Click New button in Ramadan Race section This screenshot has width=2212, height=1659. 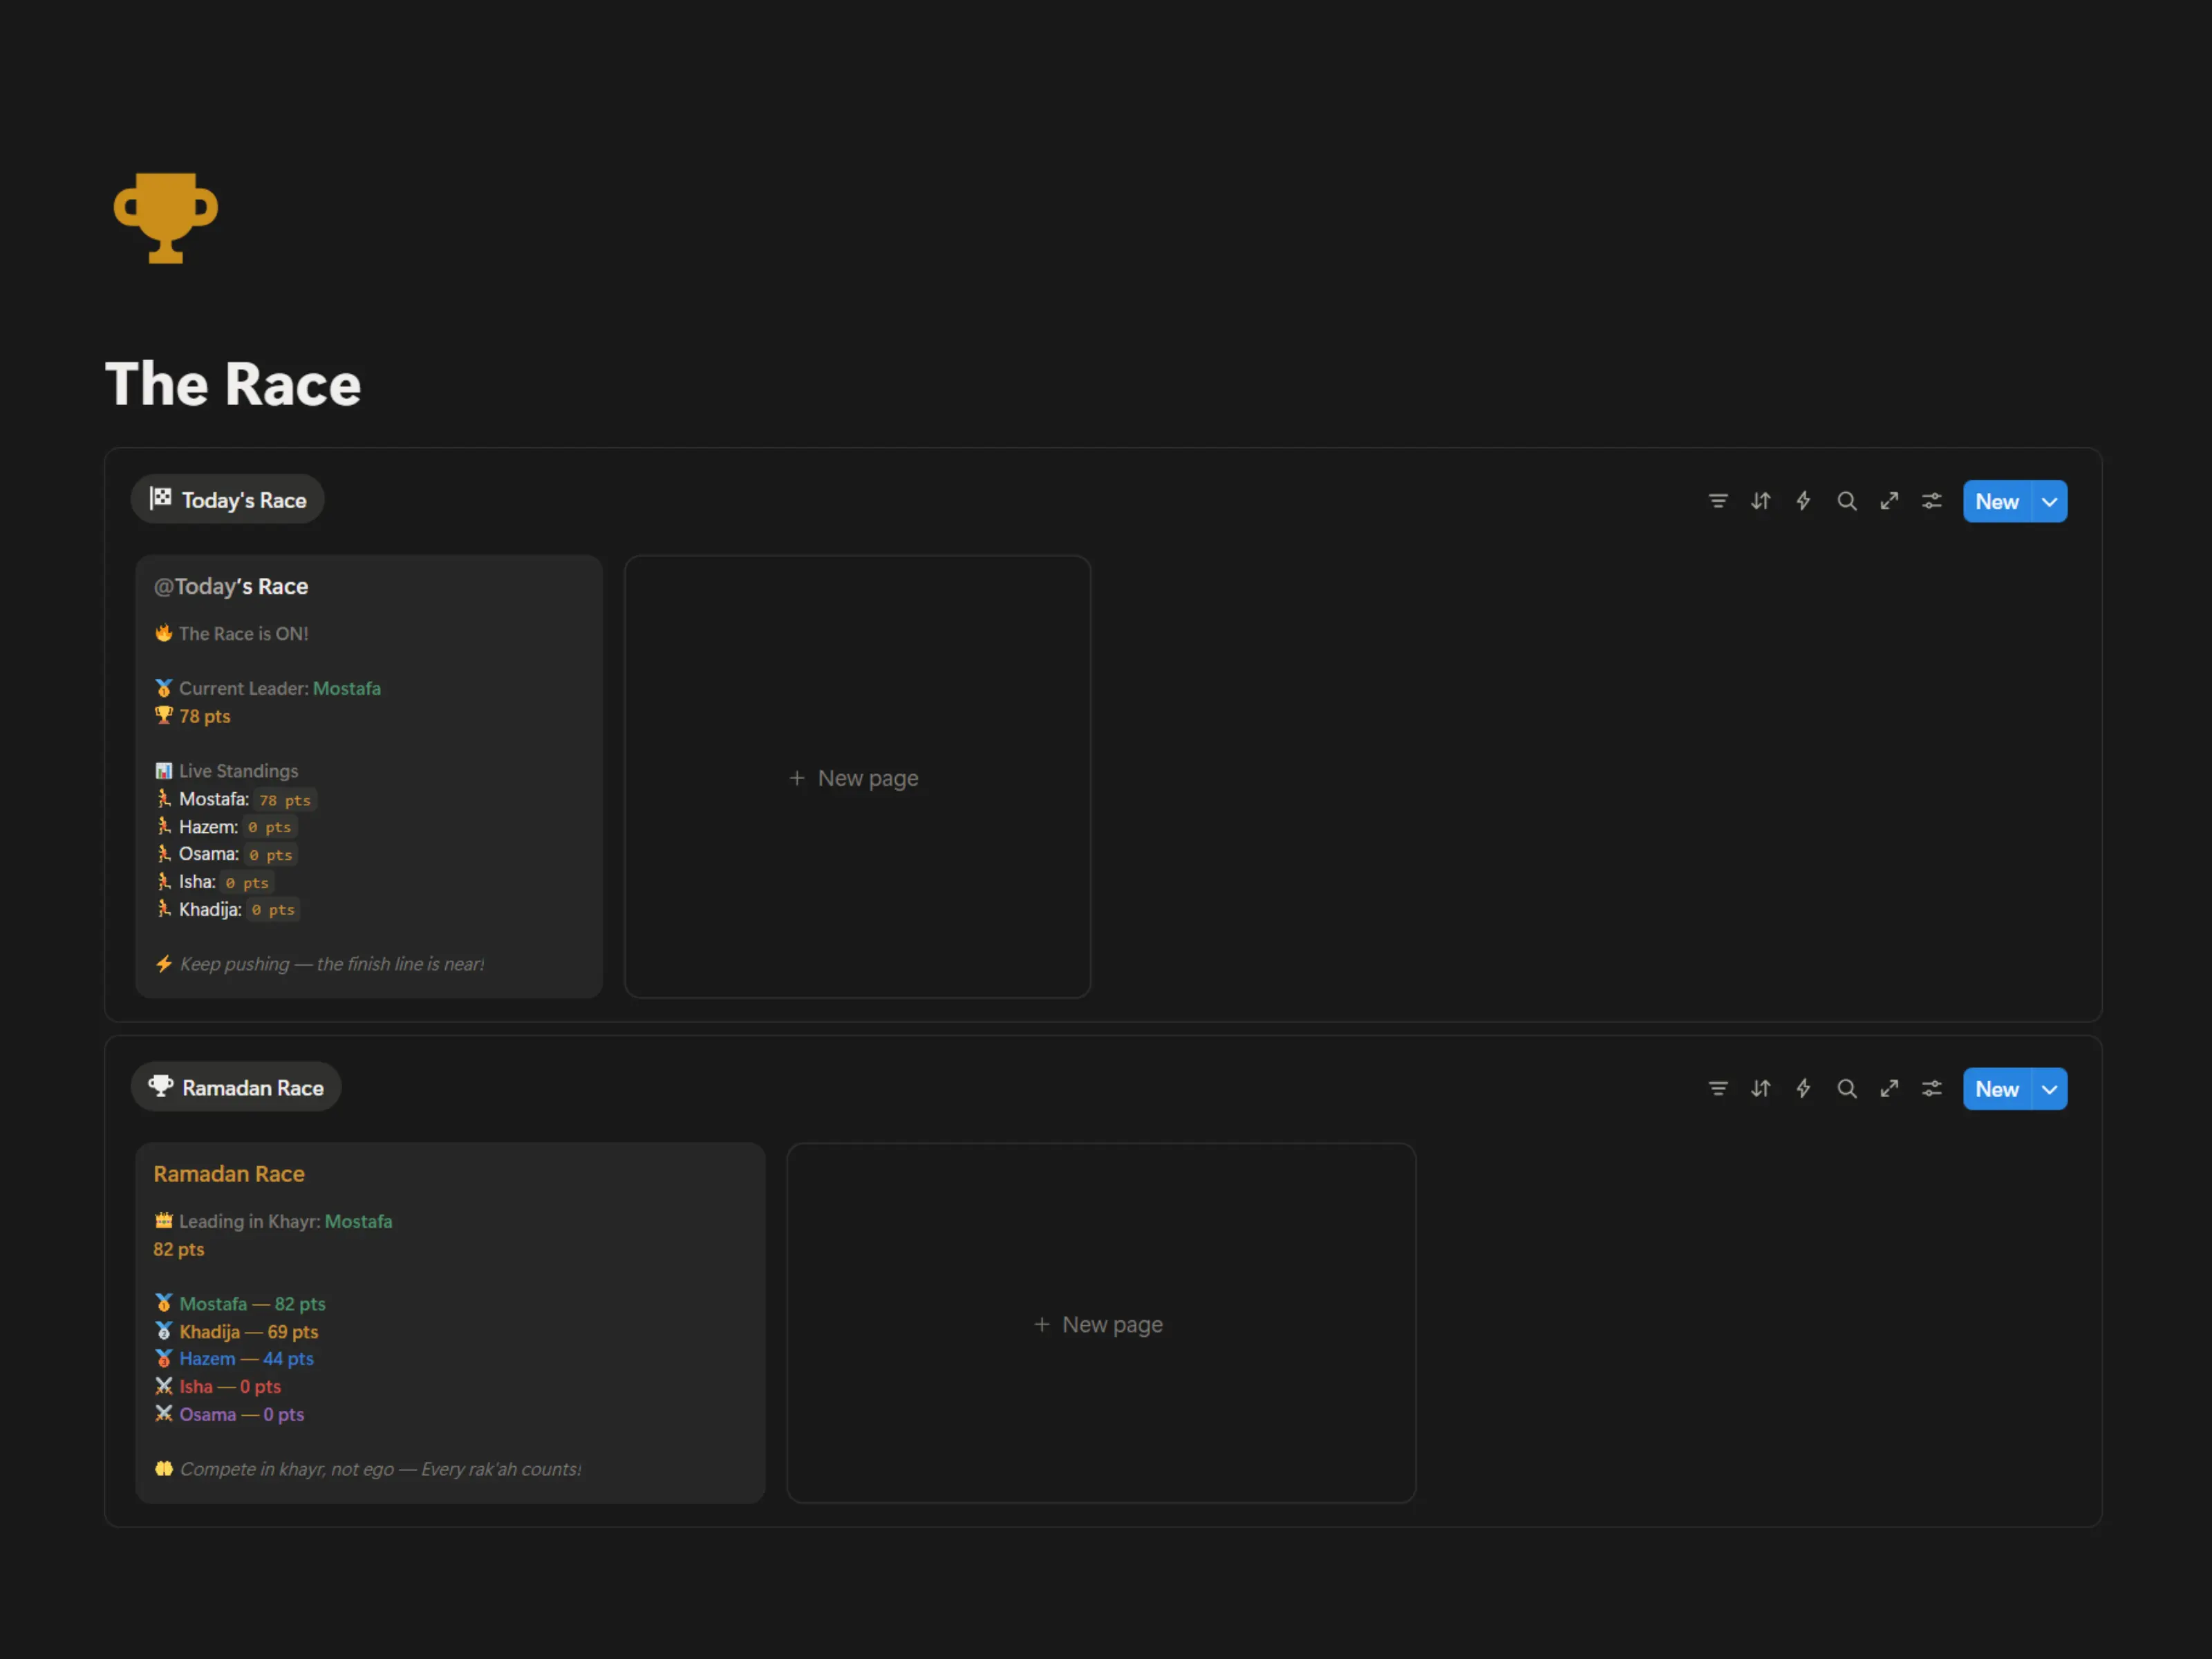(x=1996, y=1090)
